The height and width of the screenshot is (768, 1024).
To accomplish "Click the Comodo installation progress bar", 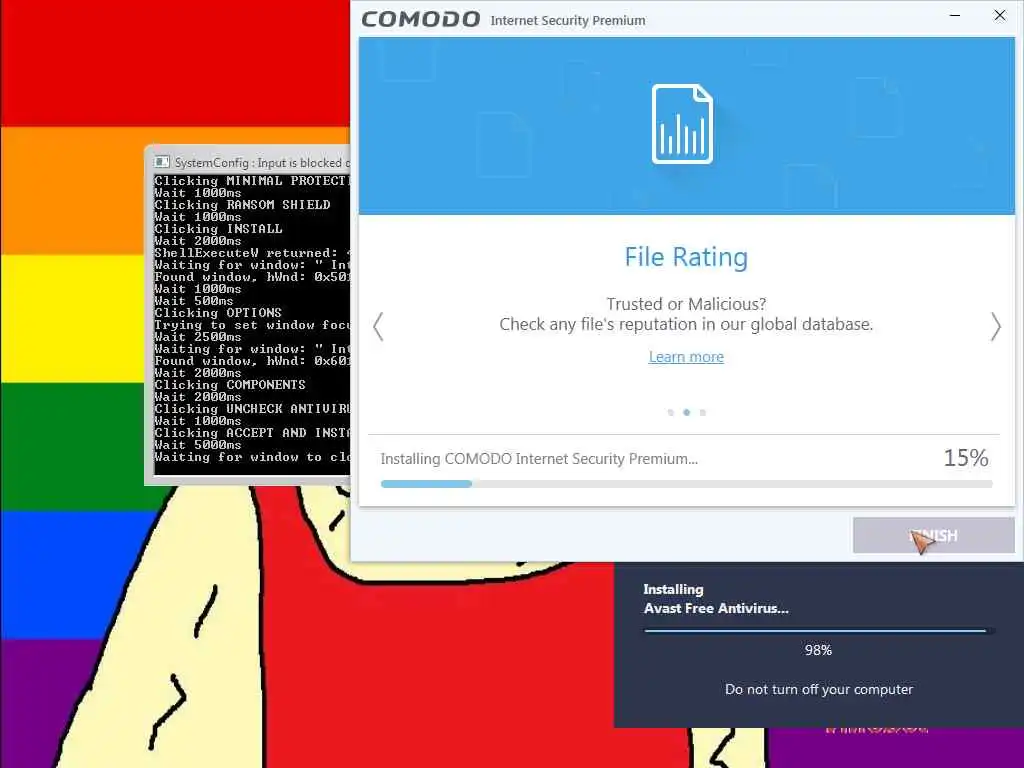I will [x=686, y=484].
